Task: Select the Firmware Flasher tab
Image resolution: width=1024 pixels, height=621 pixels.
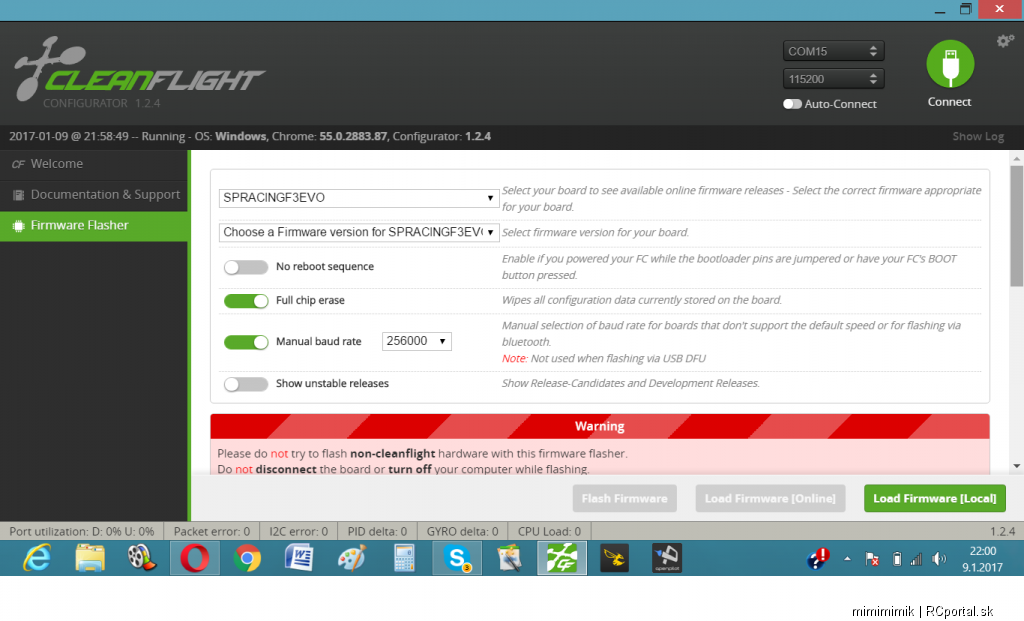Action: [94, 225]
